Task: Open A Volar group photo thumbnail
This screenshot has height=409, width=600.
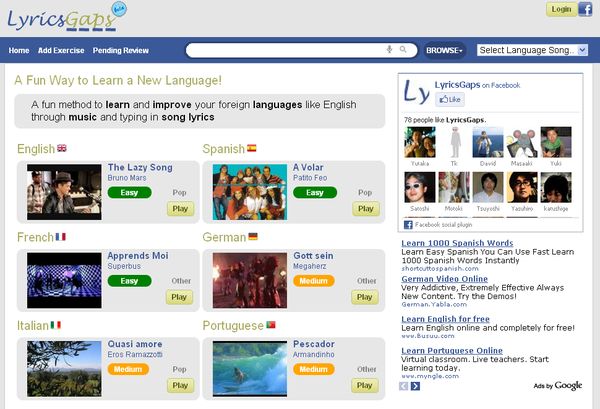Action: pyautogui.click(x=250, y=192)
